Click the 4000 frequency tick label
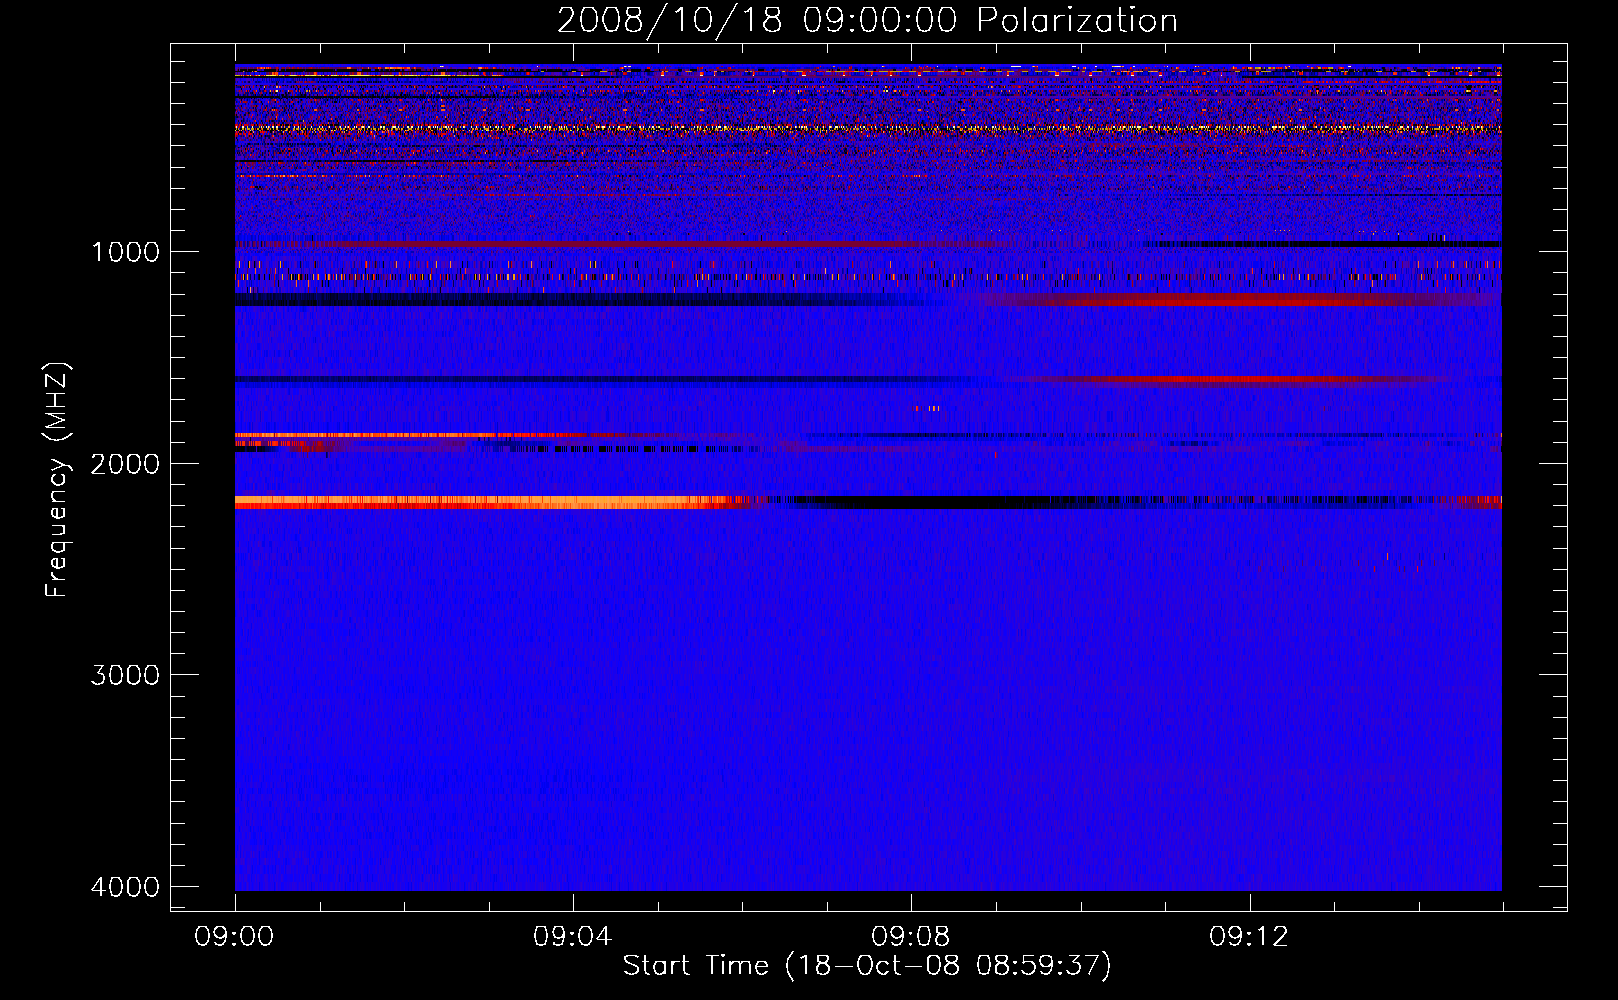Viewport: 1618px width, 1000px height. [x=126, y=887]
